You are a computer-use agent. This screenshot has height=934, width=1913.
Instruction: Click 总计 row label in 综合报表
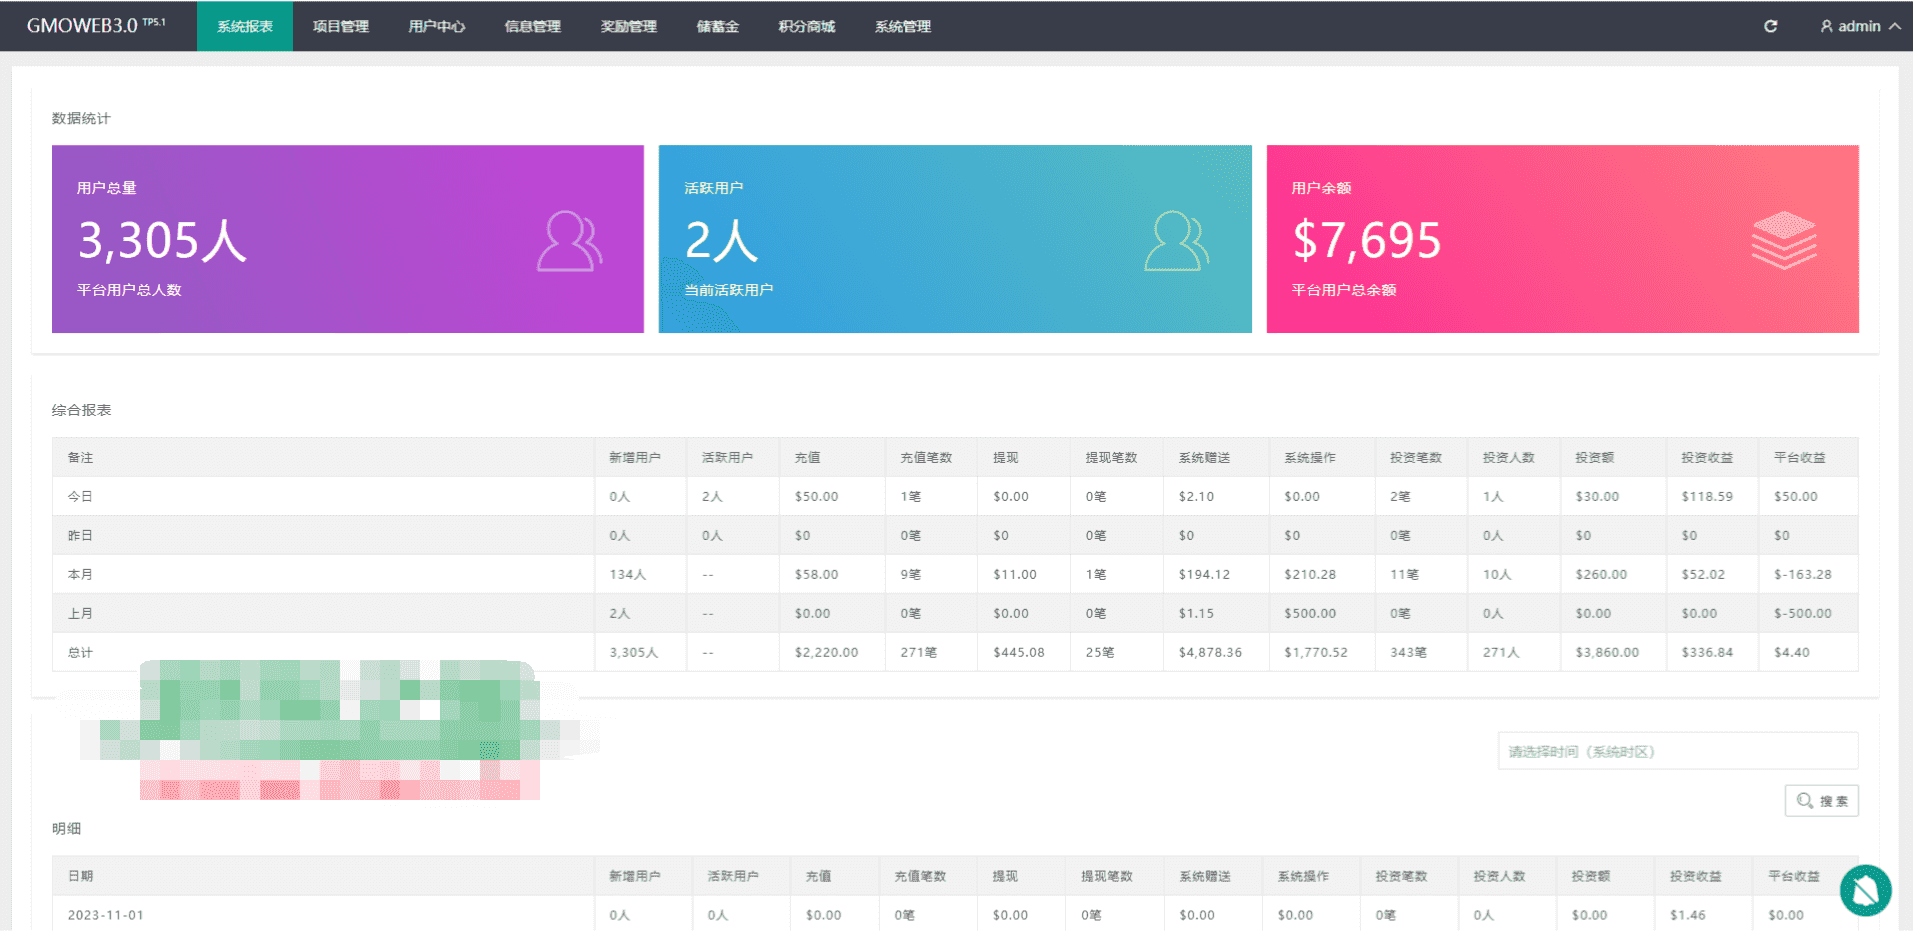(x=80, y=652)
